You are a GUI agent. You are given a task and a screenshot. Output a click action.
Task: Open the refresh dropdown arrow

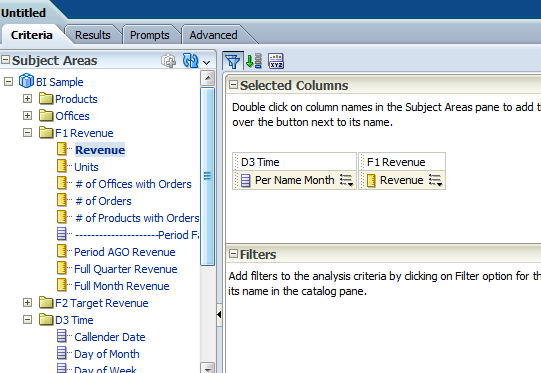click(206, 62)
